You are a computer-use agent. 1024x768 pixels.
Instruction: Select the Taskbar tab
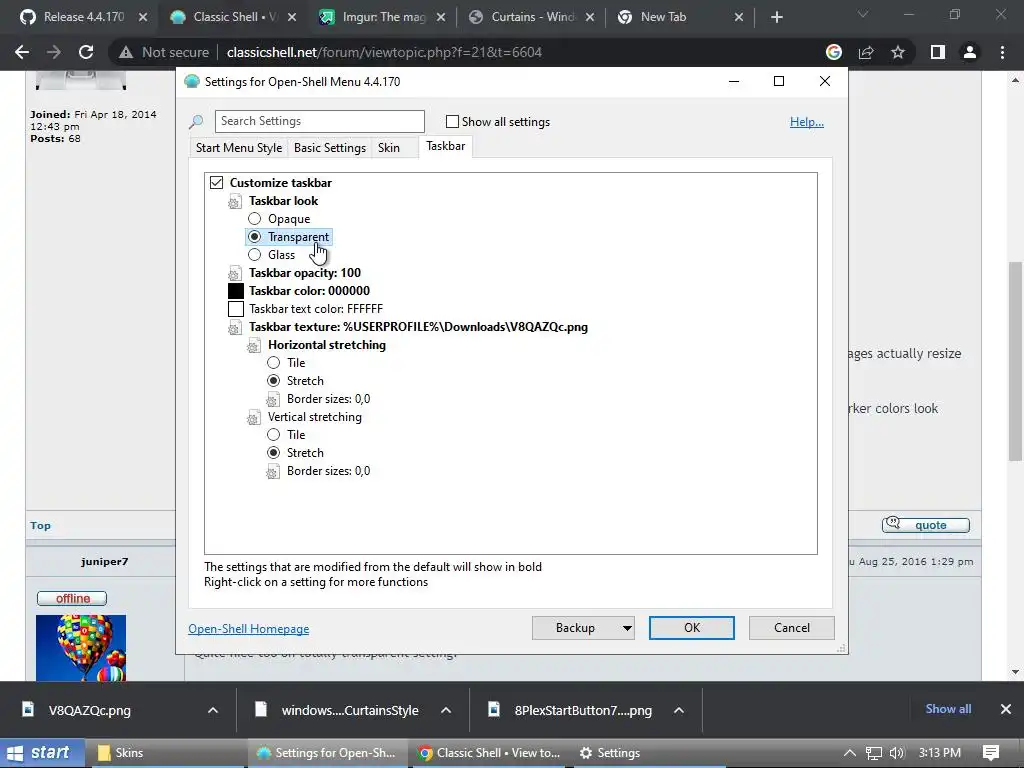point(445,146)
